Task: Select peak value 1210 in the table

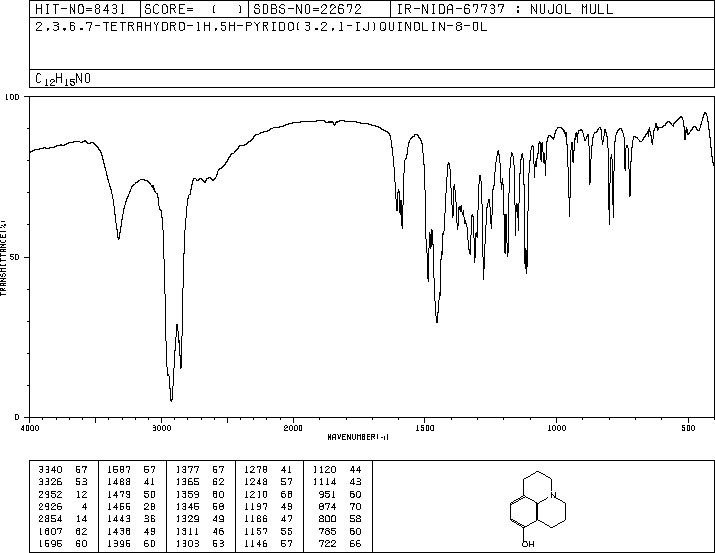Action: tap(256, 494)
